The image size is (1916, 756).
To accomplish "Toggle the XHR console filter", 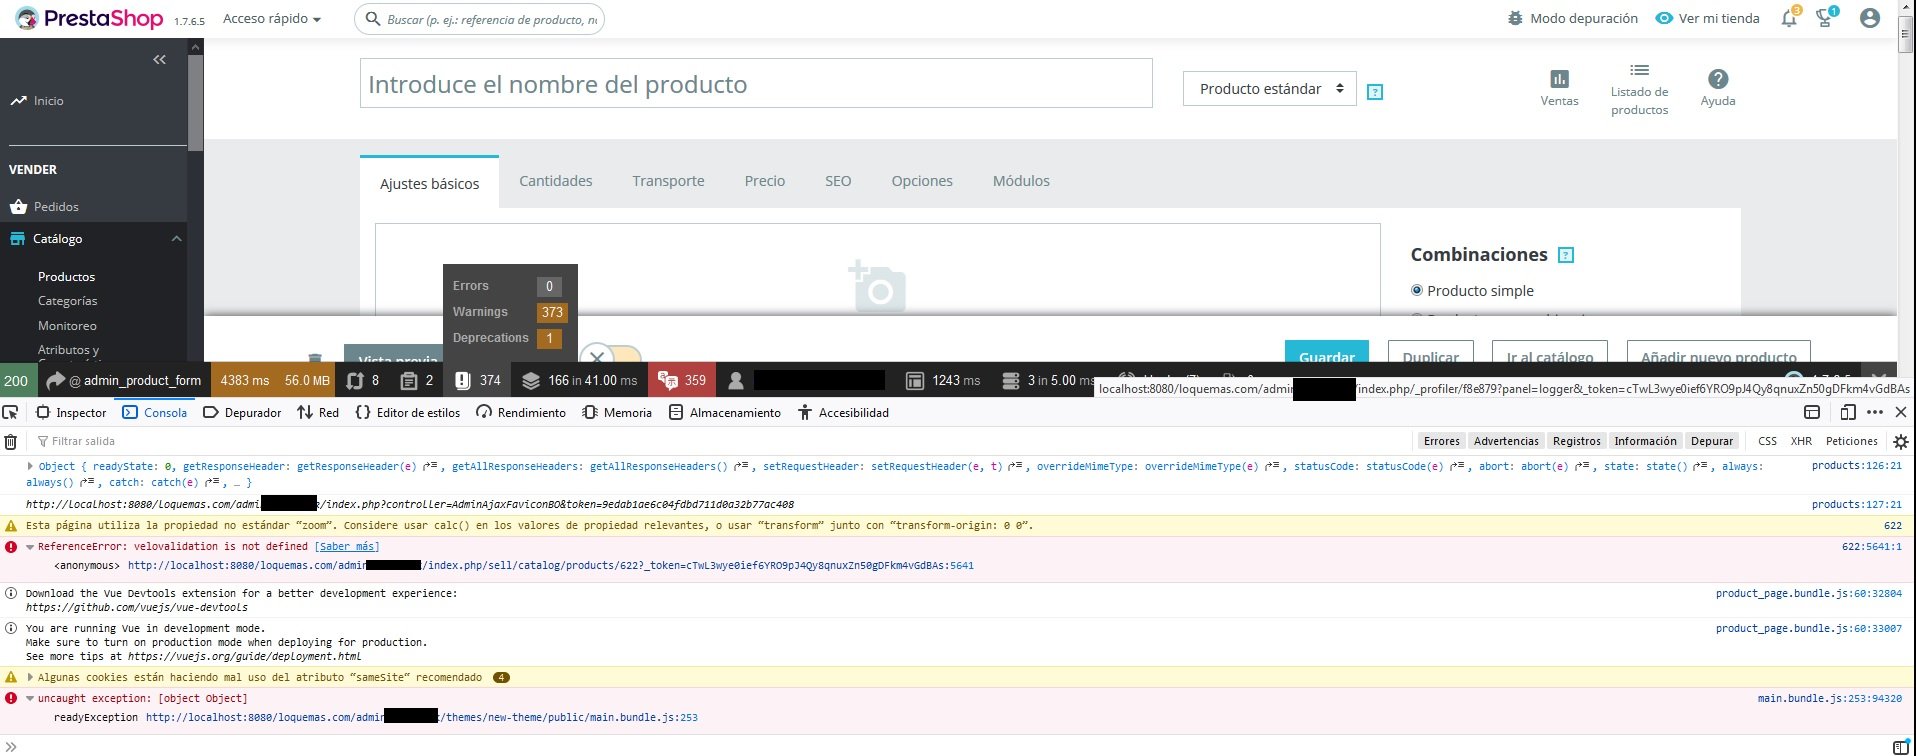I will tap(1801, 441).
